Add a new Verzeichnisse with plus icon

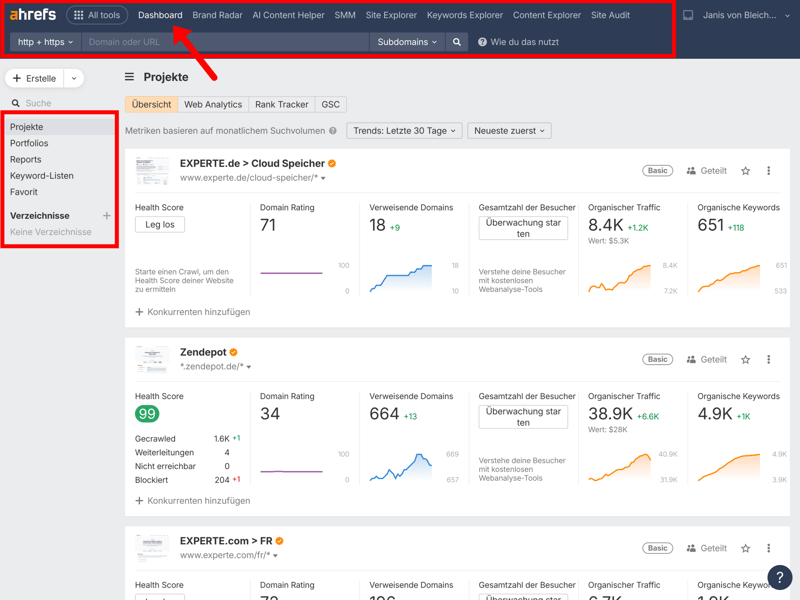click(106, 216)
